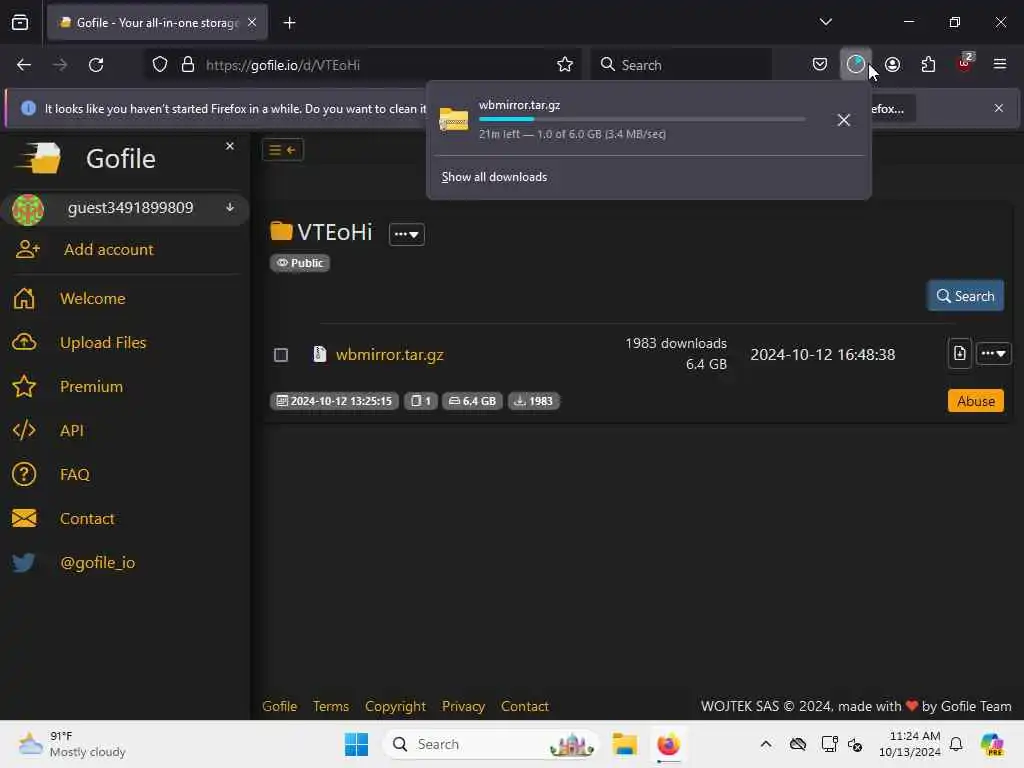Click the 6.4 GB size badge
Image resolution: width=1024 pixels, height=768 pixels.
point(472,401)
